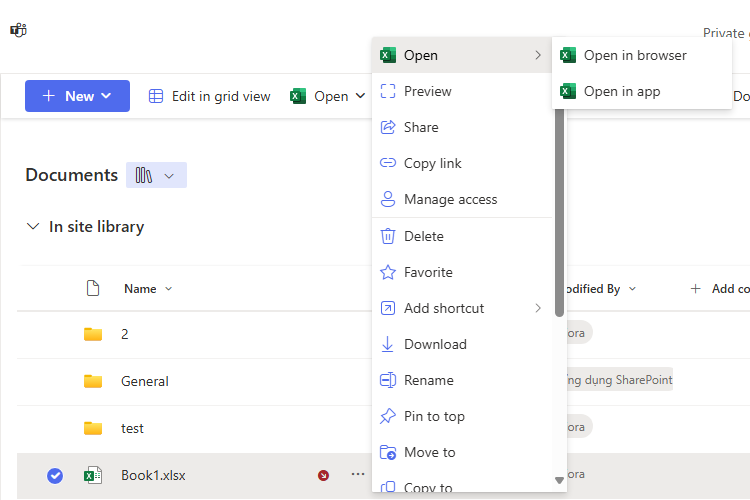750x500 pixels.
Task: Click the Documents library title
Action: tap(72, 175)
